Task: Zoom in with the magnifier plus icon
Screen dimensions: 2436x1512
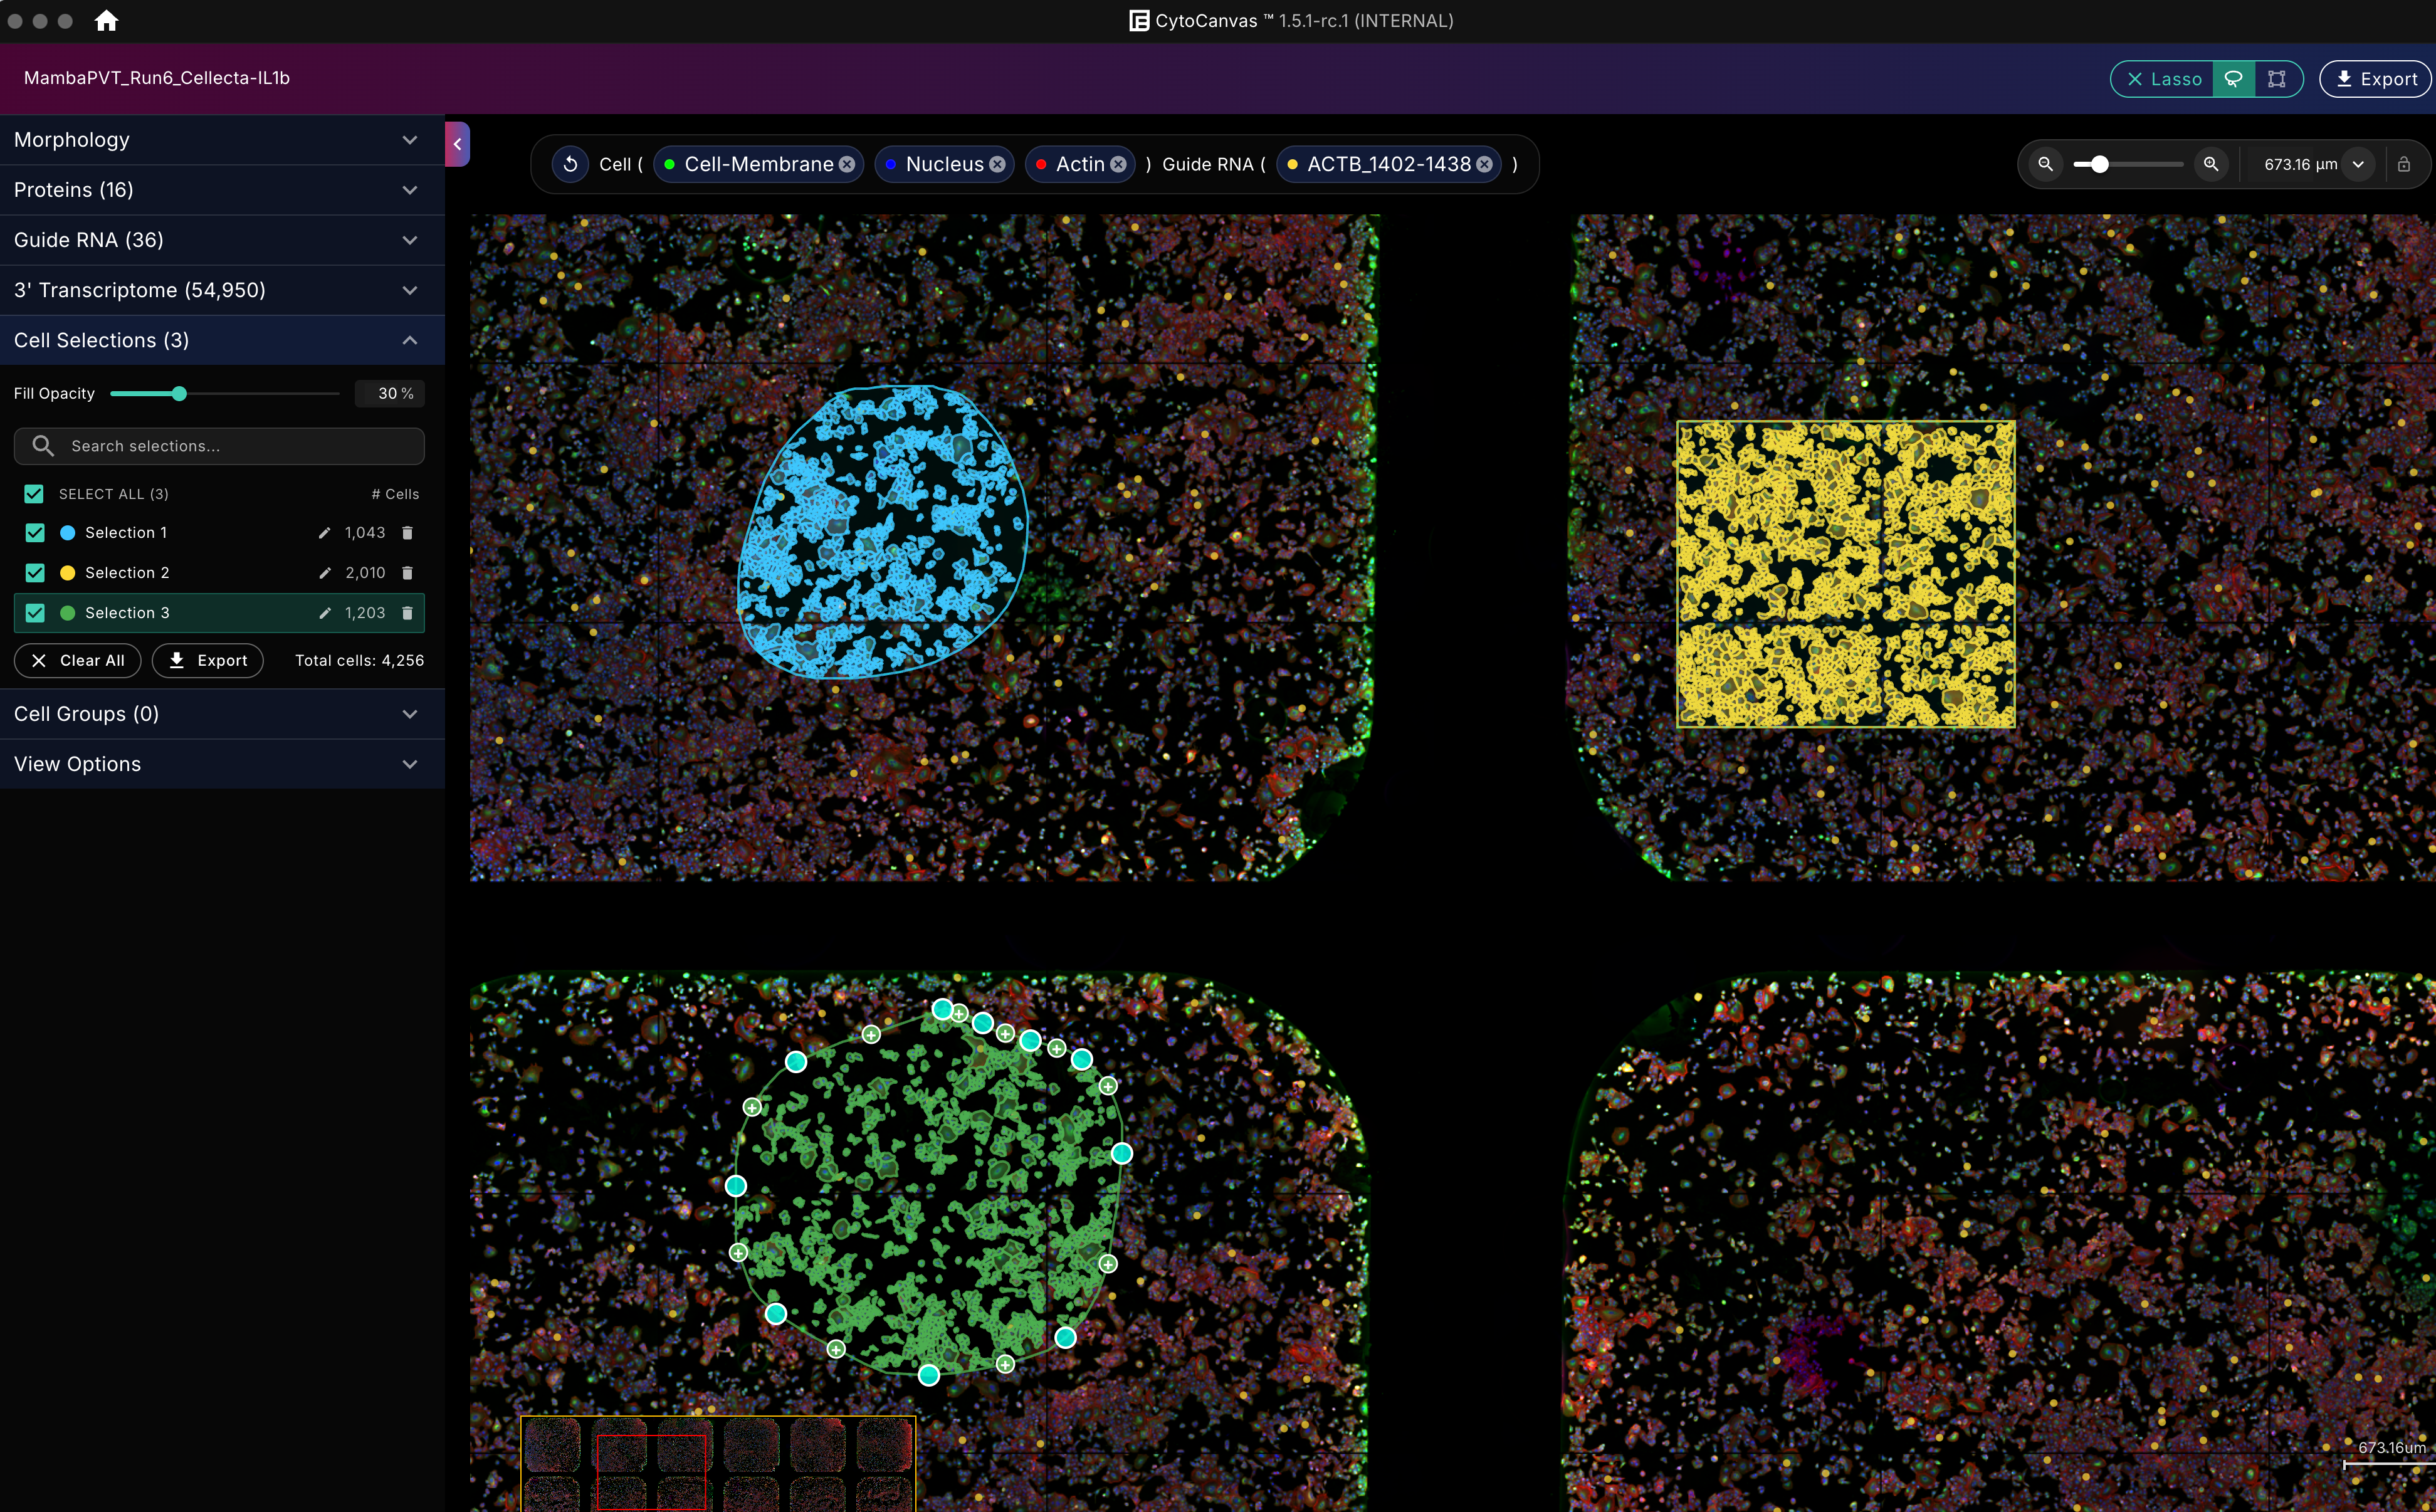Action: (x=2211, y=164)
